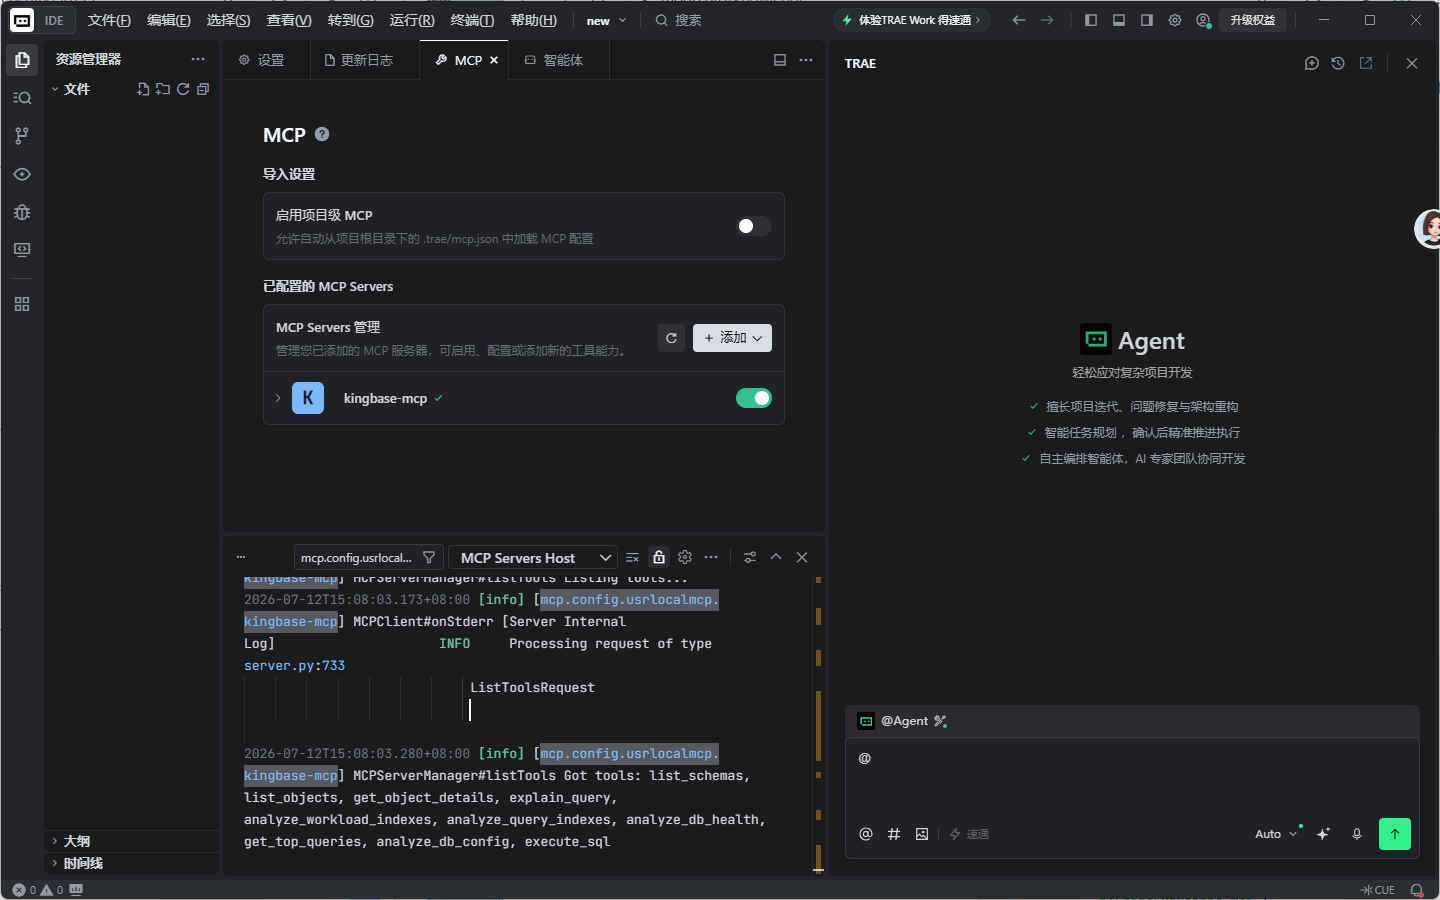Click the filter funnel icon in the output panel

(429, 558)
